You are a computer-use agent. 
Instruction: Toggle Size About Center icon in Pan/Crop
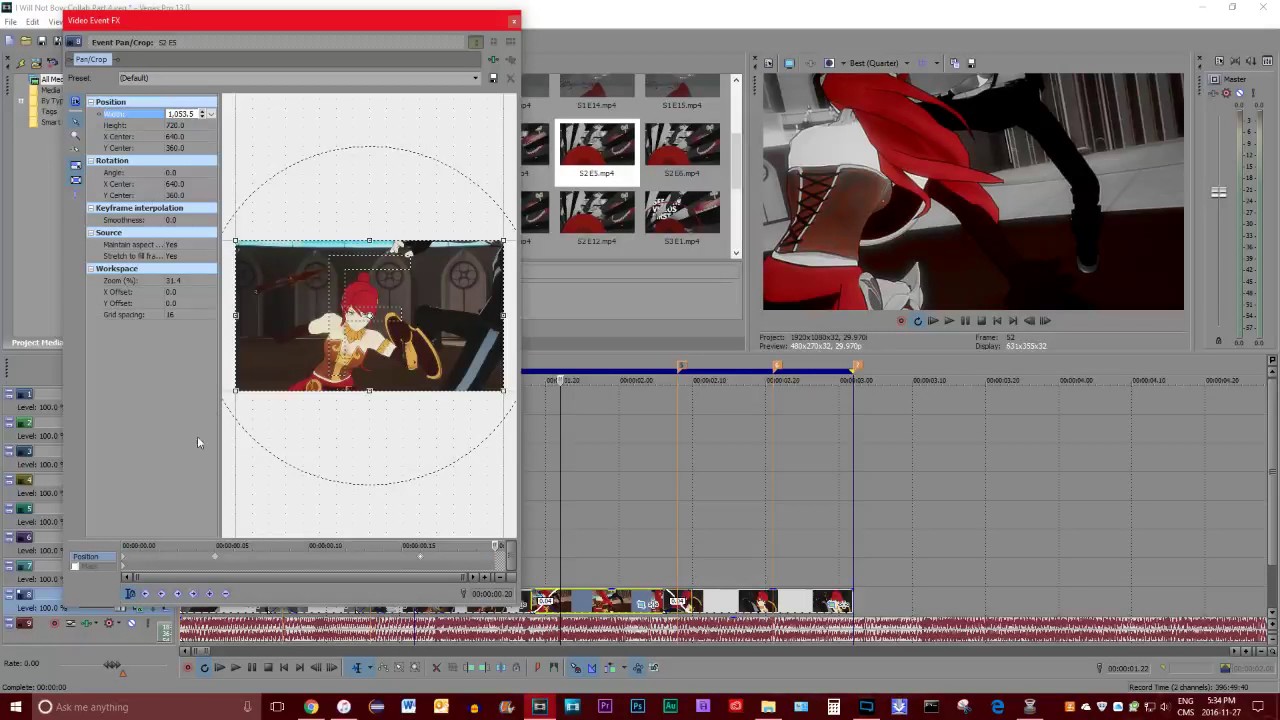[x=75, y=180]
